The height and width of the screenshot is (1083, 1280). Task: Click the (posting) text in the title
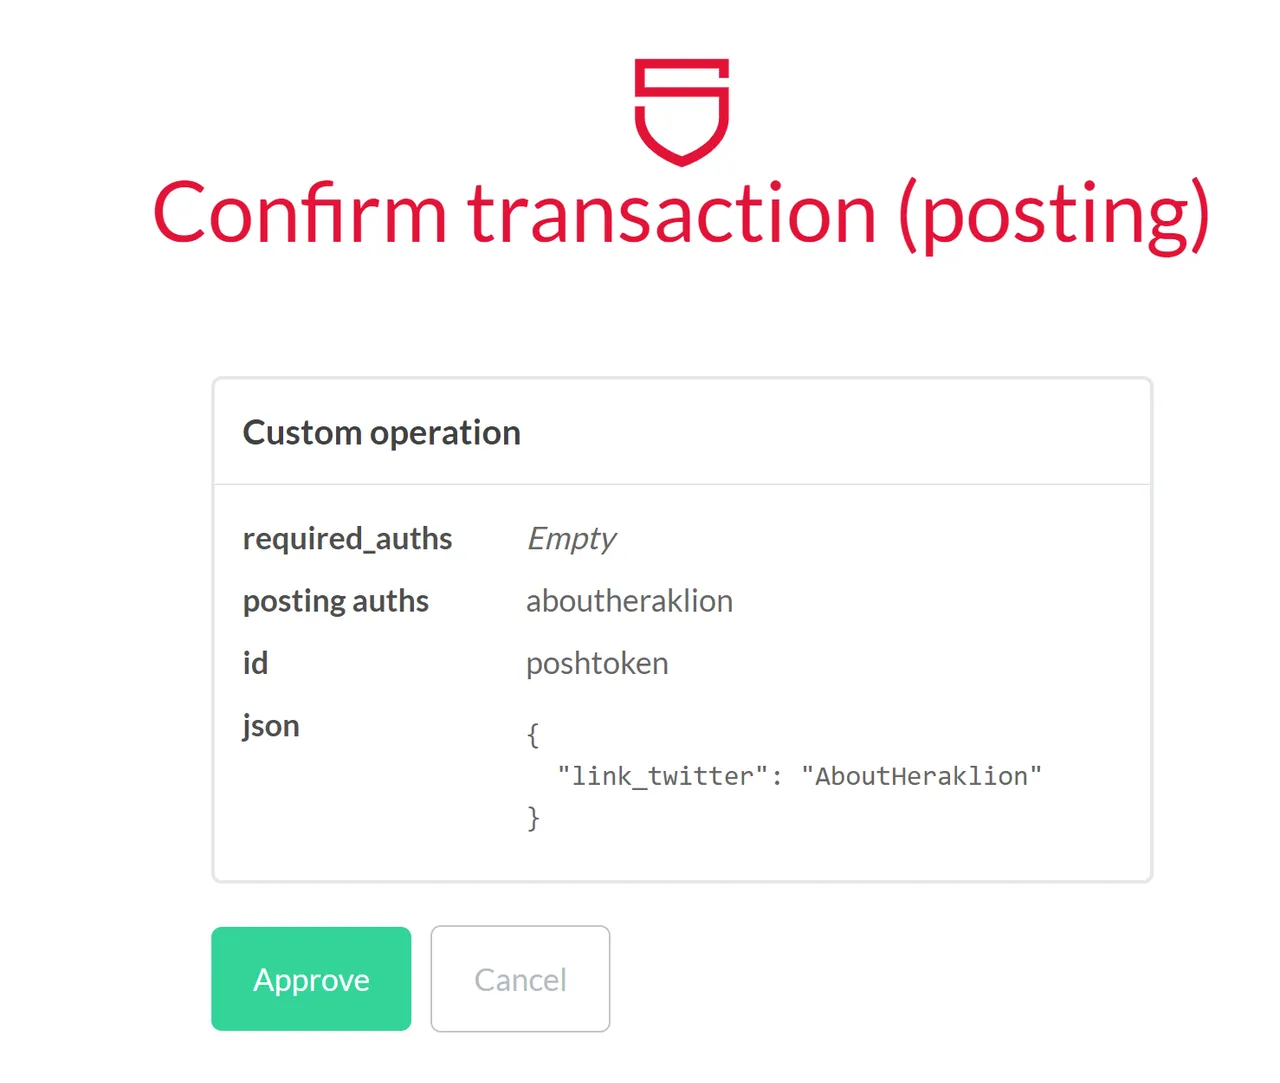[x=1054, y=216]
